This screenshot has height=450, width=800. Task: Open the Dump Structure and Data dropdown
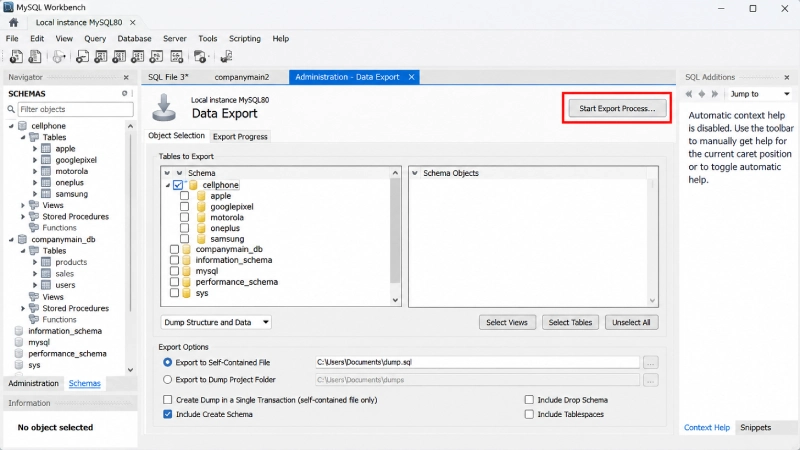click(216, 322)
